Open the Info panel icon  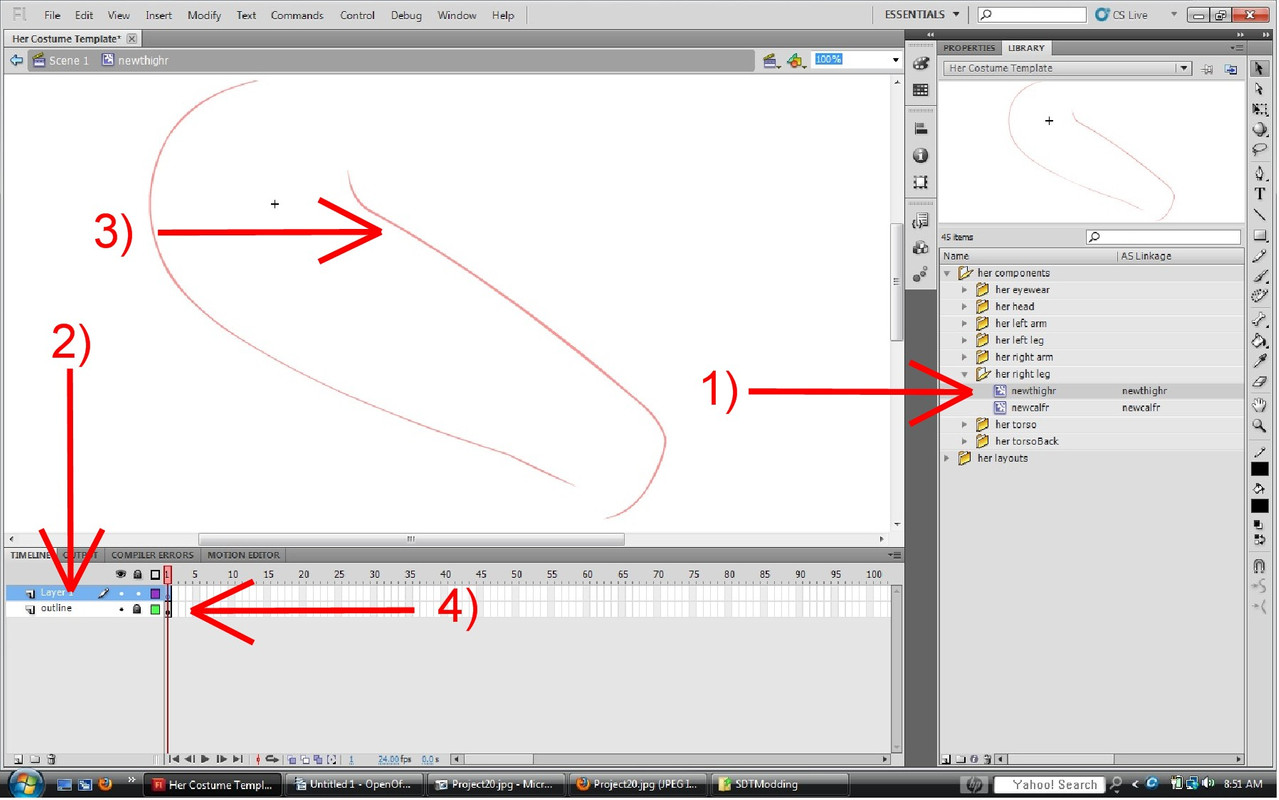pyautogui.click(x=921, y=156)
